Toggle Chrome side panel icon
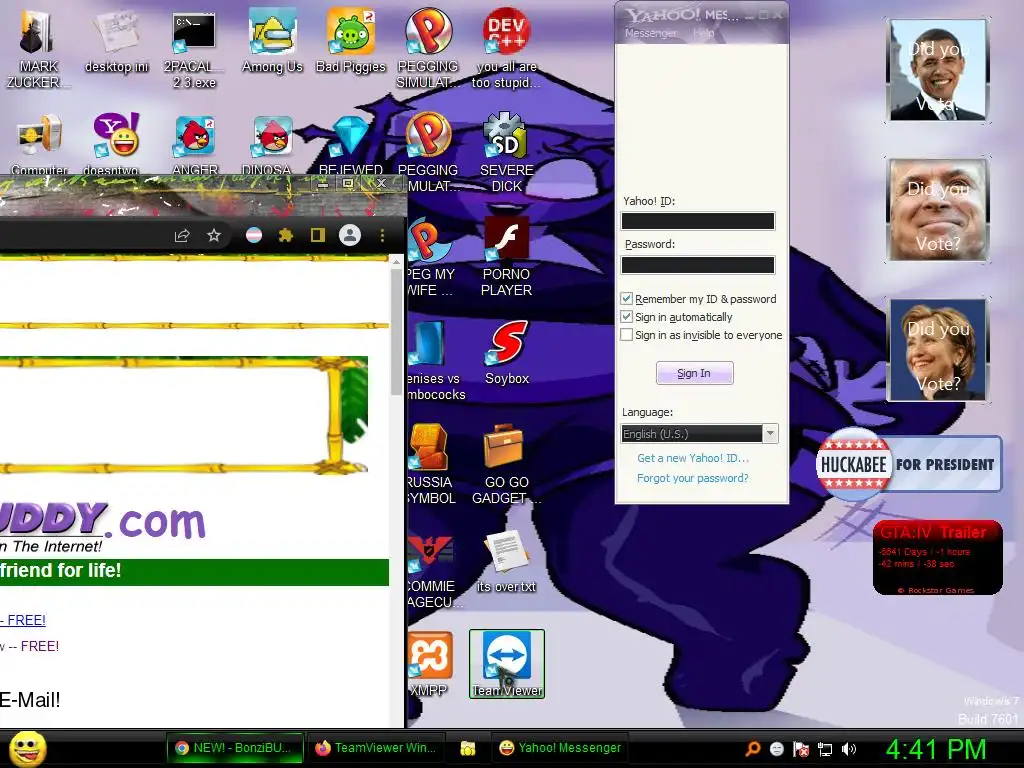The width and height of the screenshot is (1024, 768). (317, 235)
